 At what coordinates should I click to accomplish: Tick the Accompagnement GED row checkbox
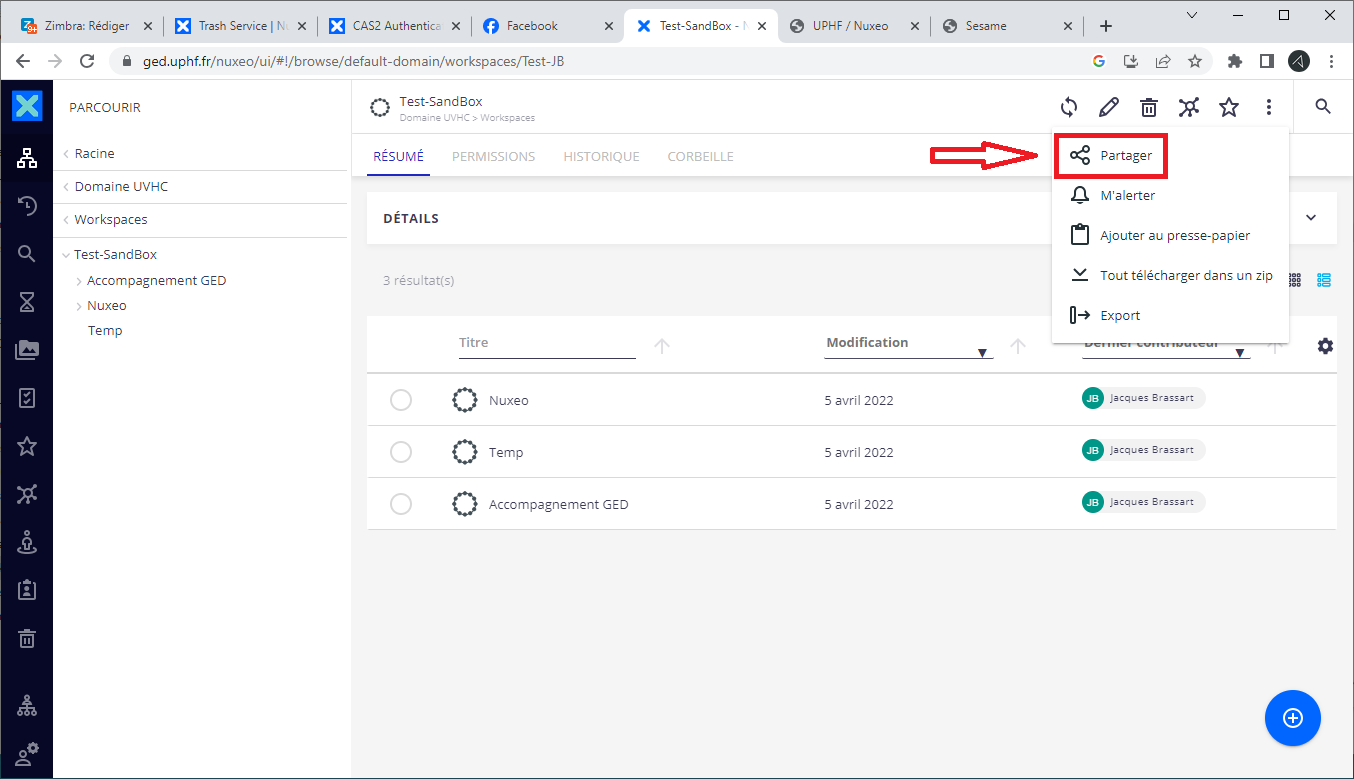401,504
